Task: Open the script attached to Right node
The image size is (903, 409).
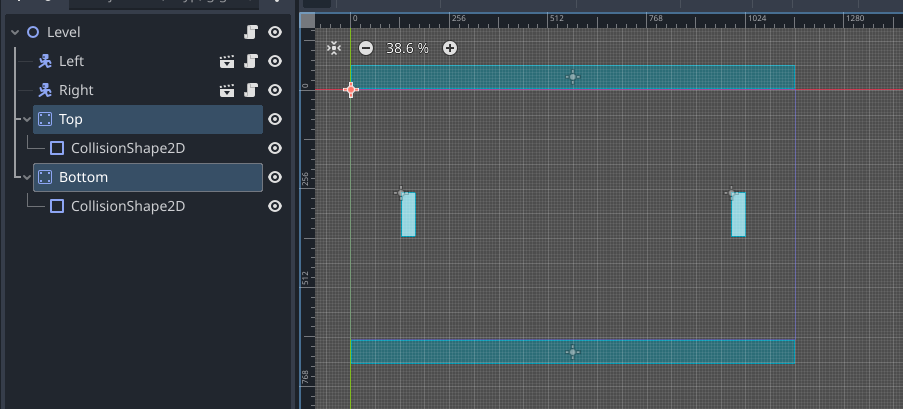Action: coord(252,90)
